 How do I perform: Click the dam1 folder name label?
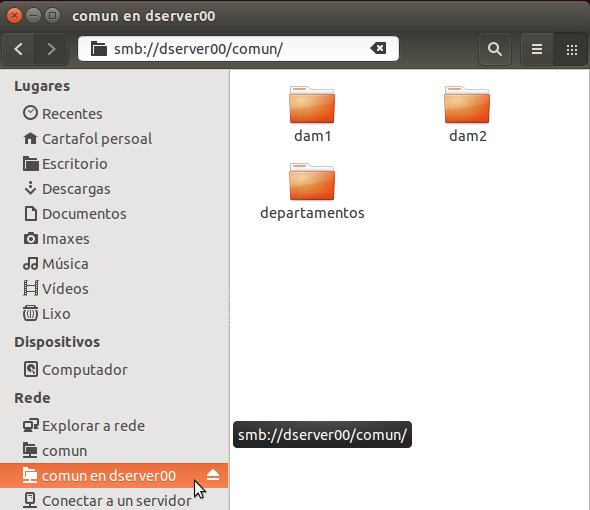tap(313, 136)
